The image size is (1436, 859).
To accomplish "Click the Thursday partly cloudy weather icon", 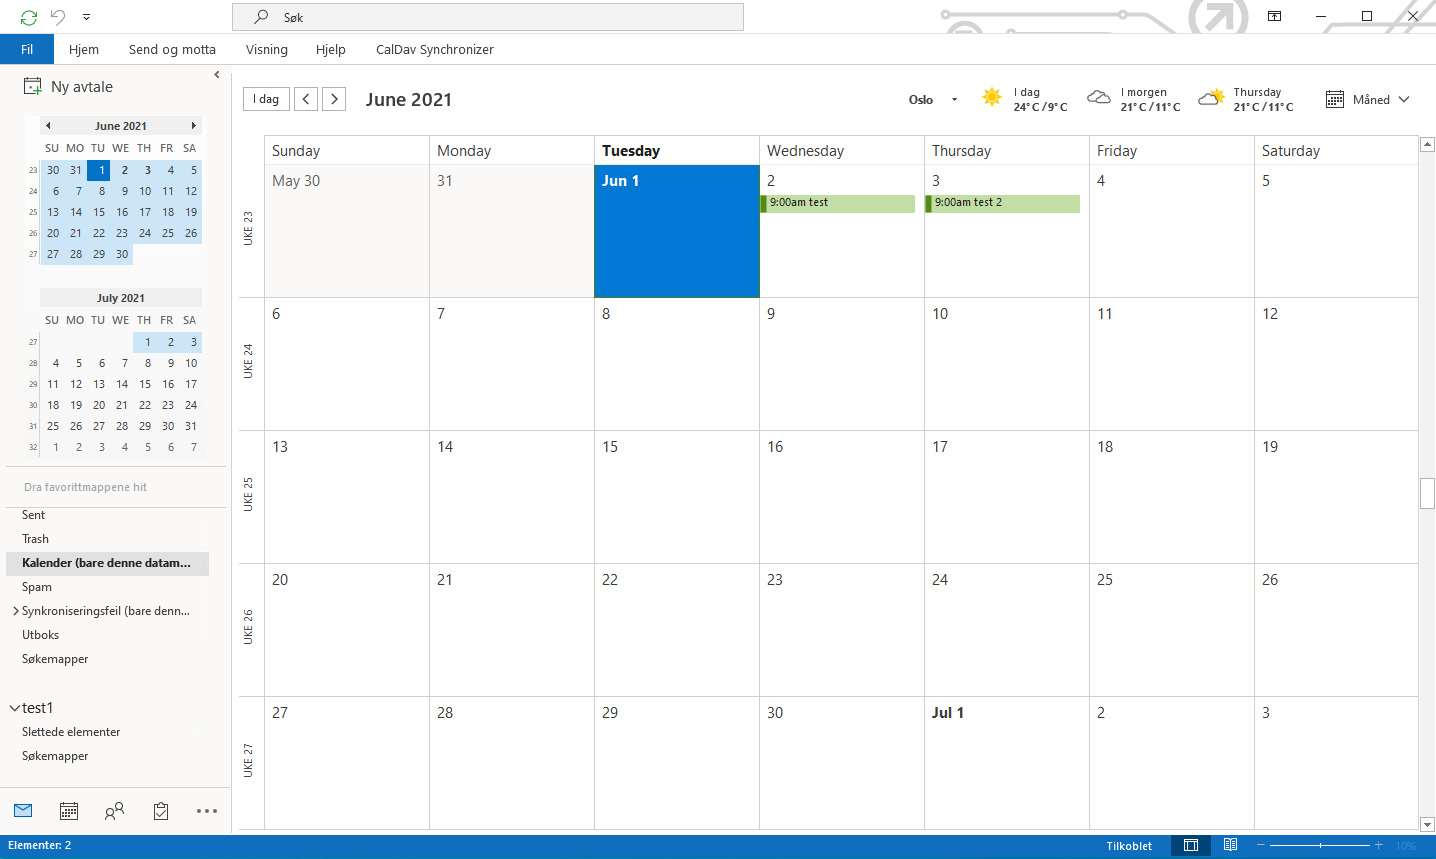I will coord(1212,97).
